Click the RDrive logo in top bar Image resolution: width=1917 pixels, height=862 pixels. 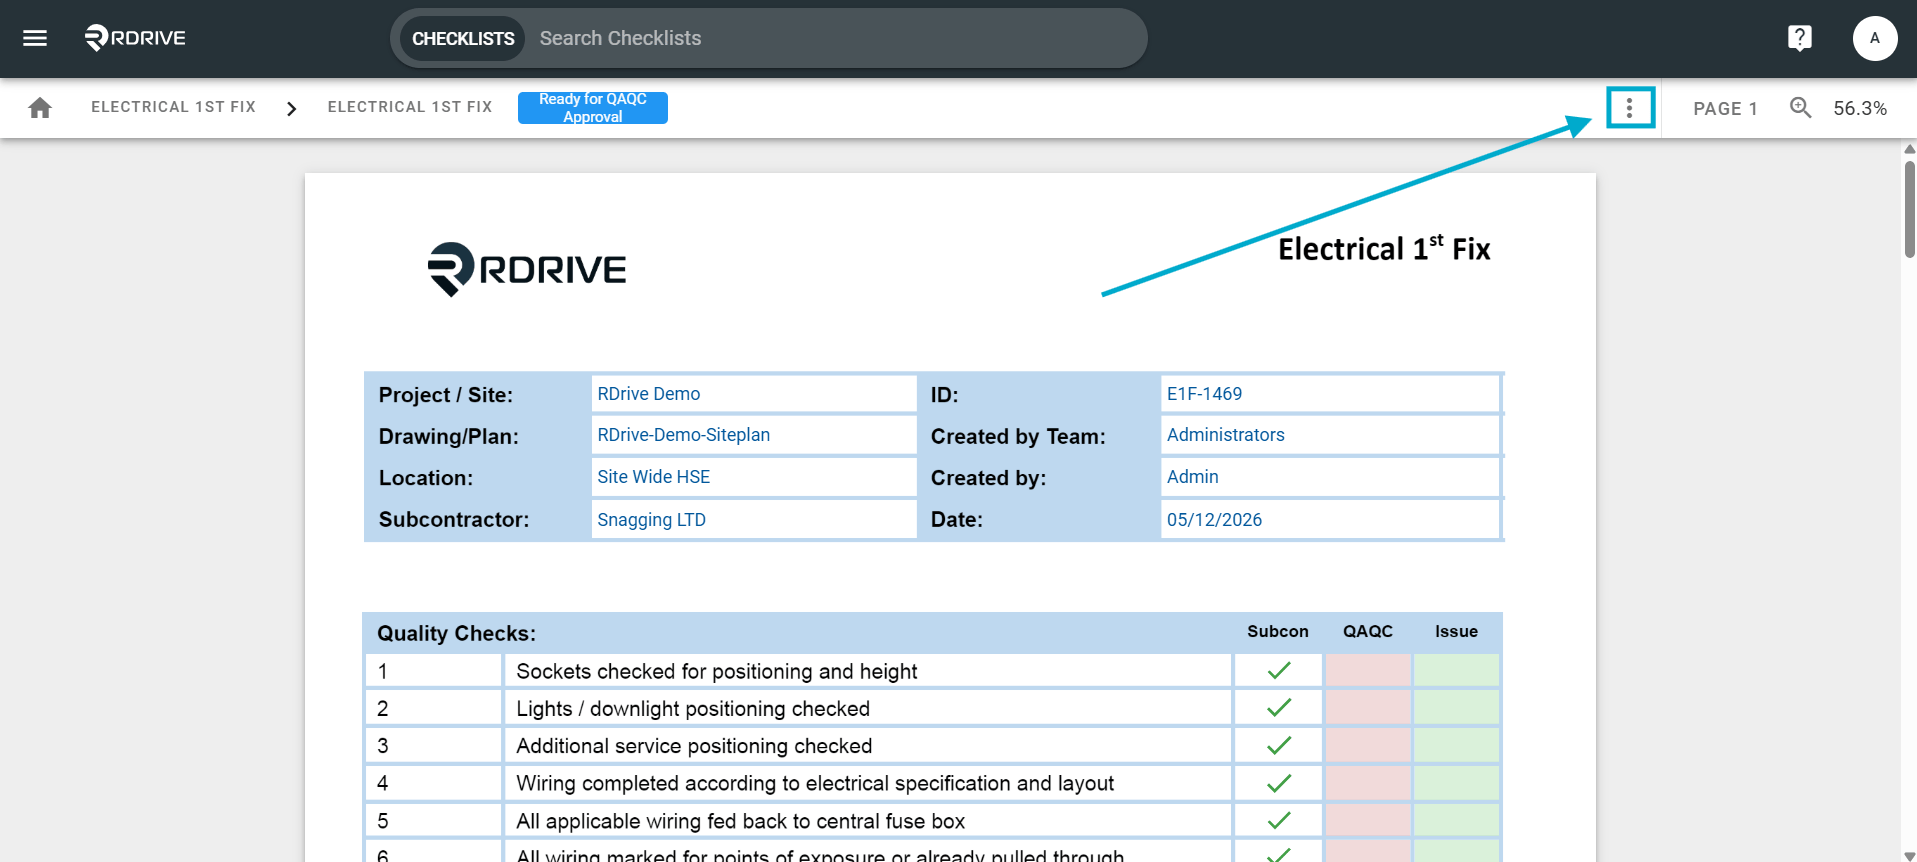(135, 38)
